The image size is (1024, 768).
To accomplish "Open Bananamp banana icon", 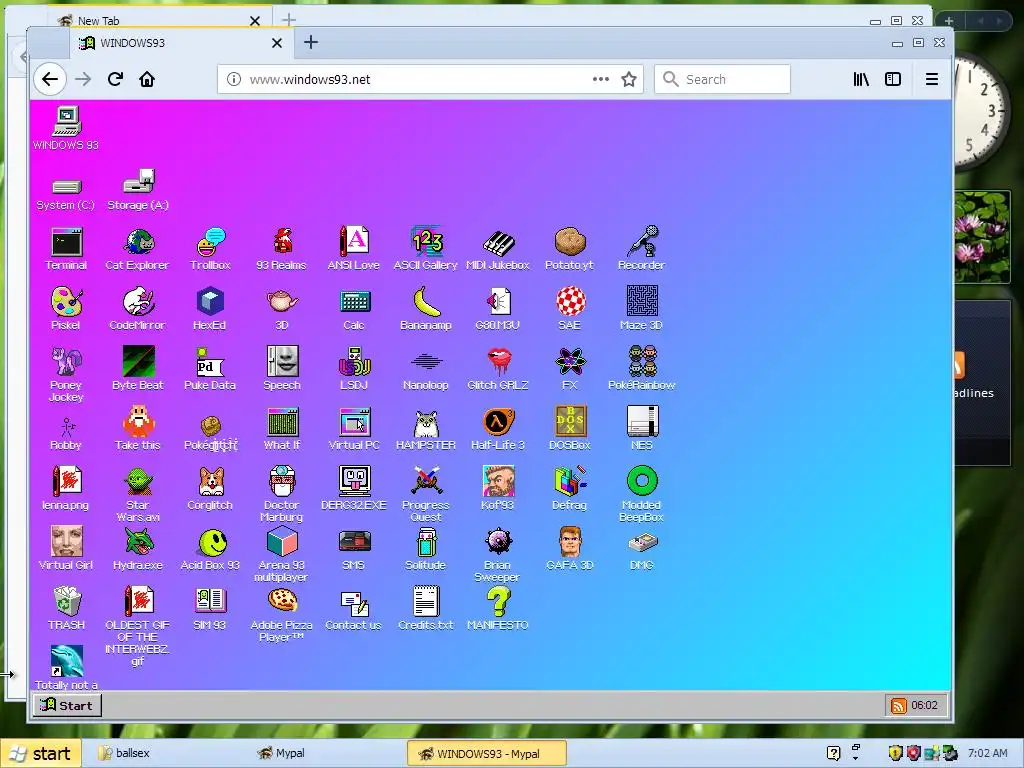I will pos(426,308).
